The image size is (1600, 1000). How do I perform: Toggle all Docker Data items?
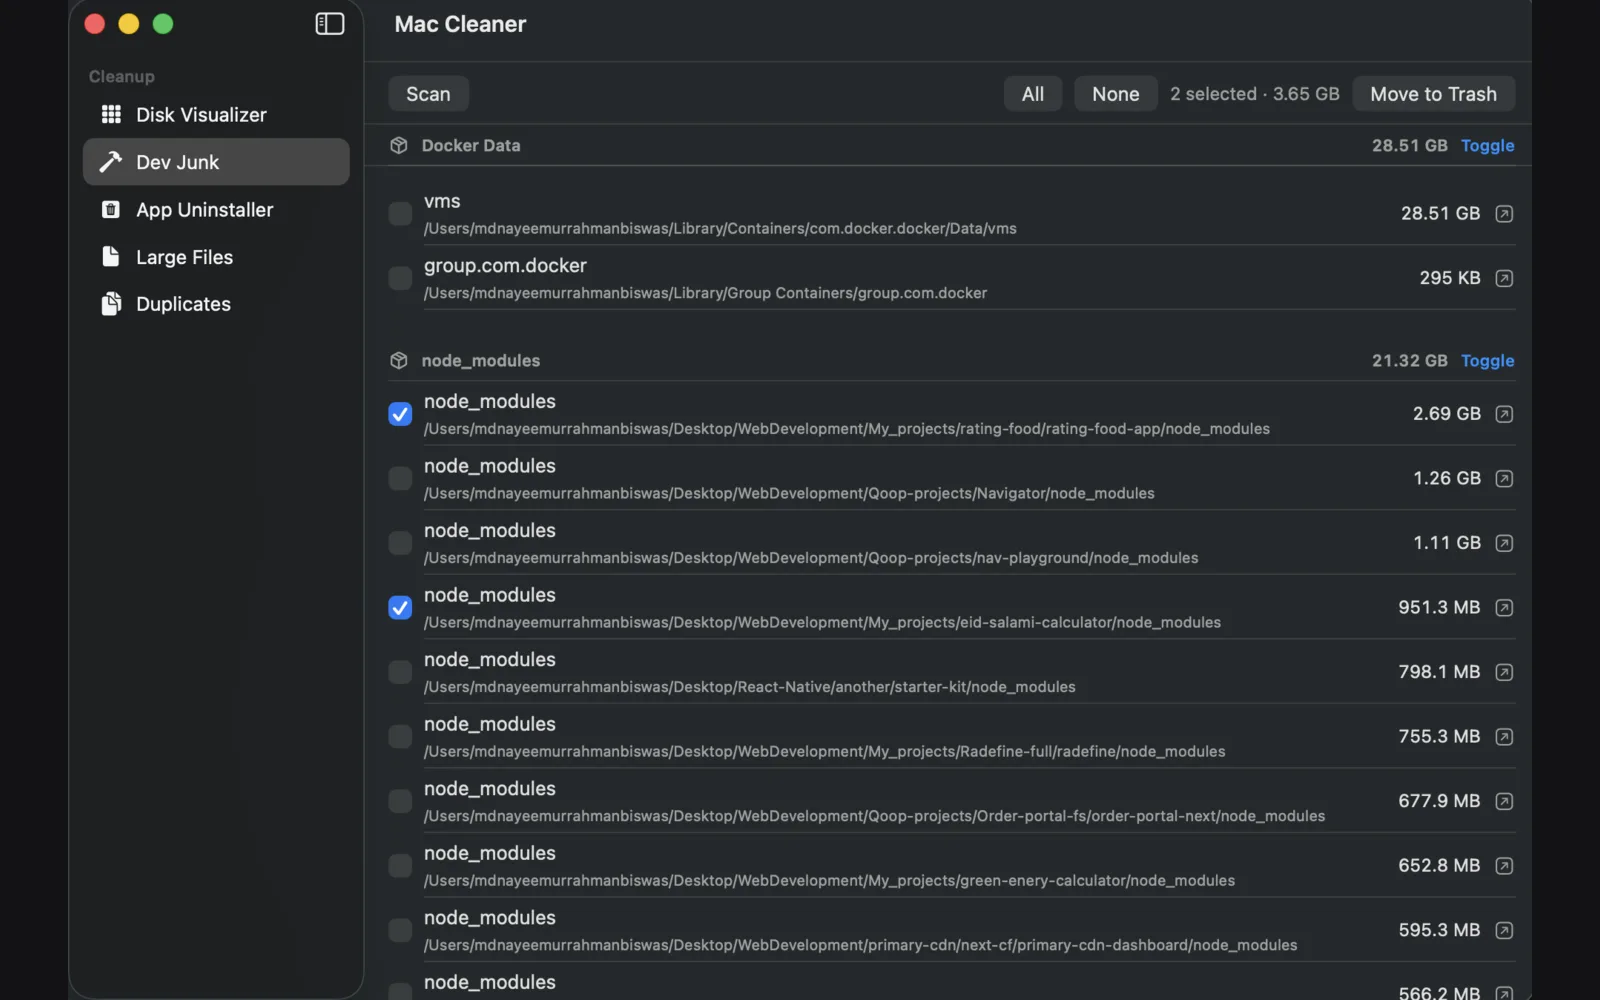[1487, 146]
